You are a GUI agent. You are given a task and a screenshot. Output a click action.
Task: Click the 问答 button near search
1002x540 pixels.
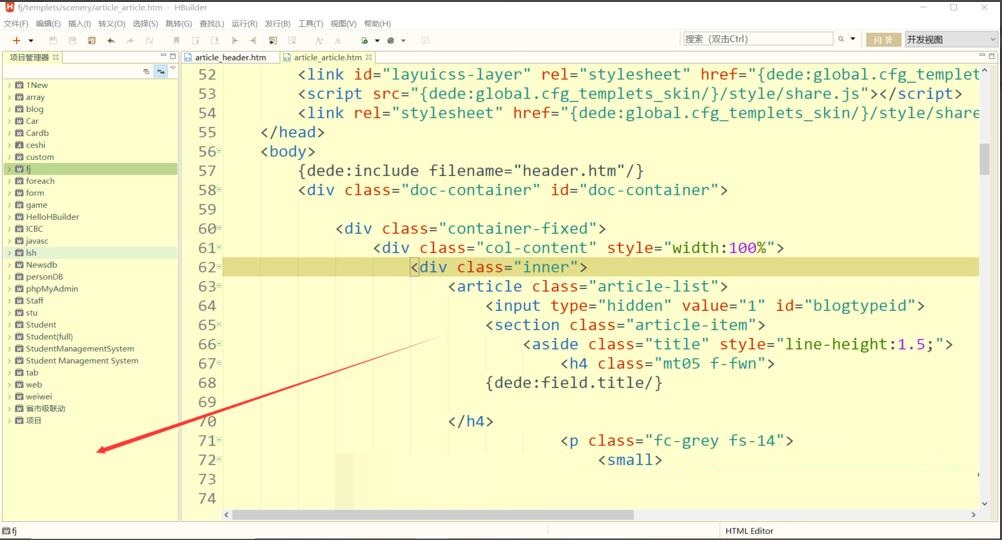pyautogui.click(x=881, y=40)
